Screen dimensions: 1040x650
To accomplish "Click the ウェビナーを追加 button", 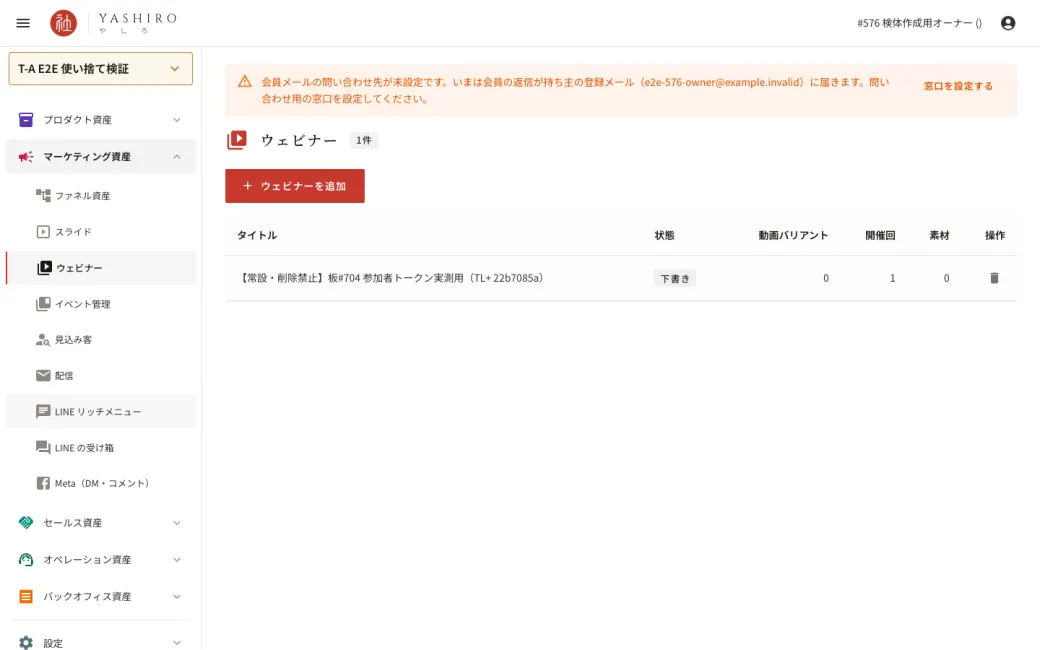I will (x=294, y=186).
